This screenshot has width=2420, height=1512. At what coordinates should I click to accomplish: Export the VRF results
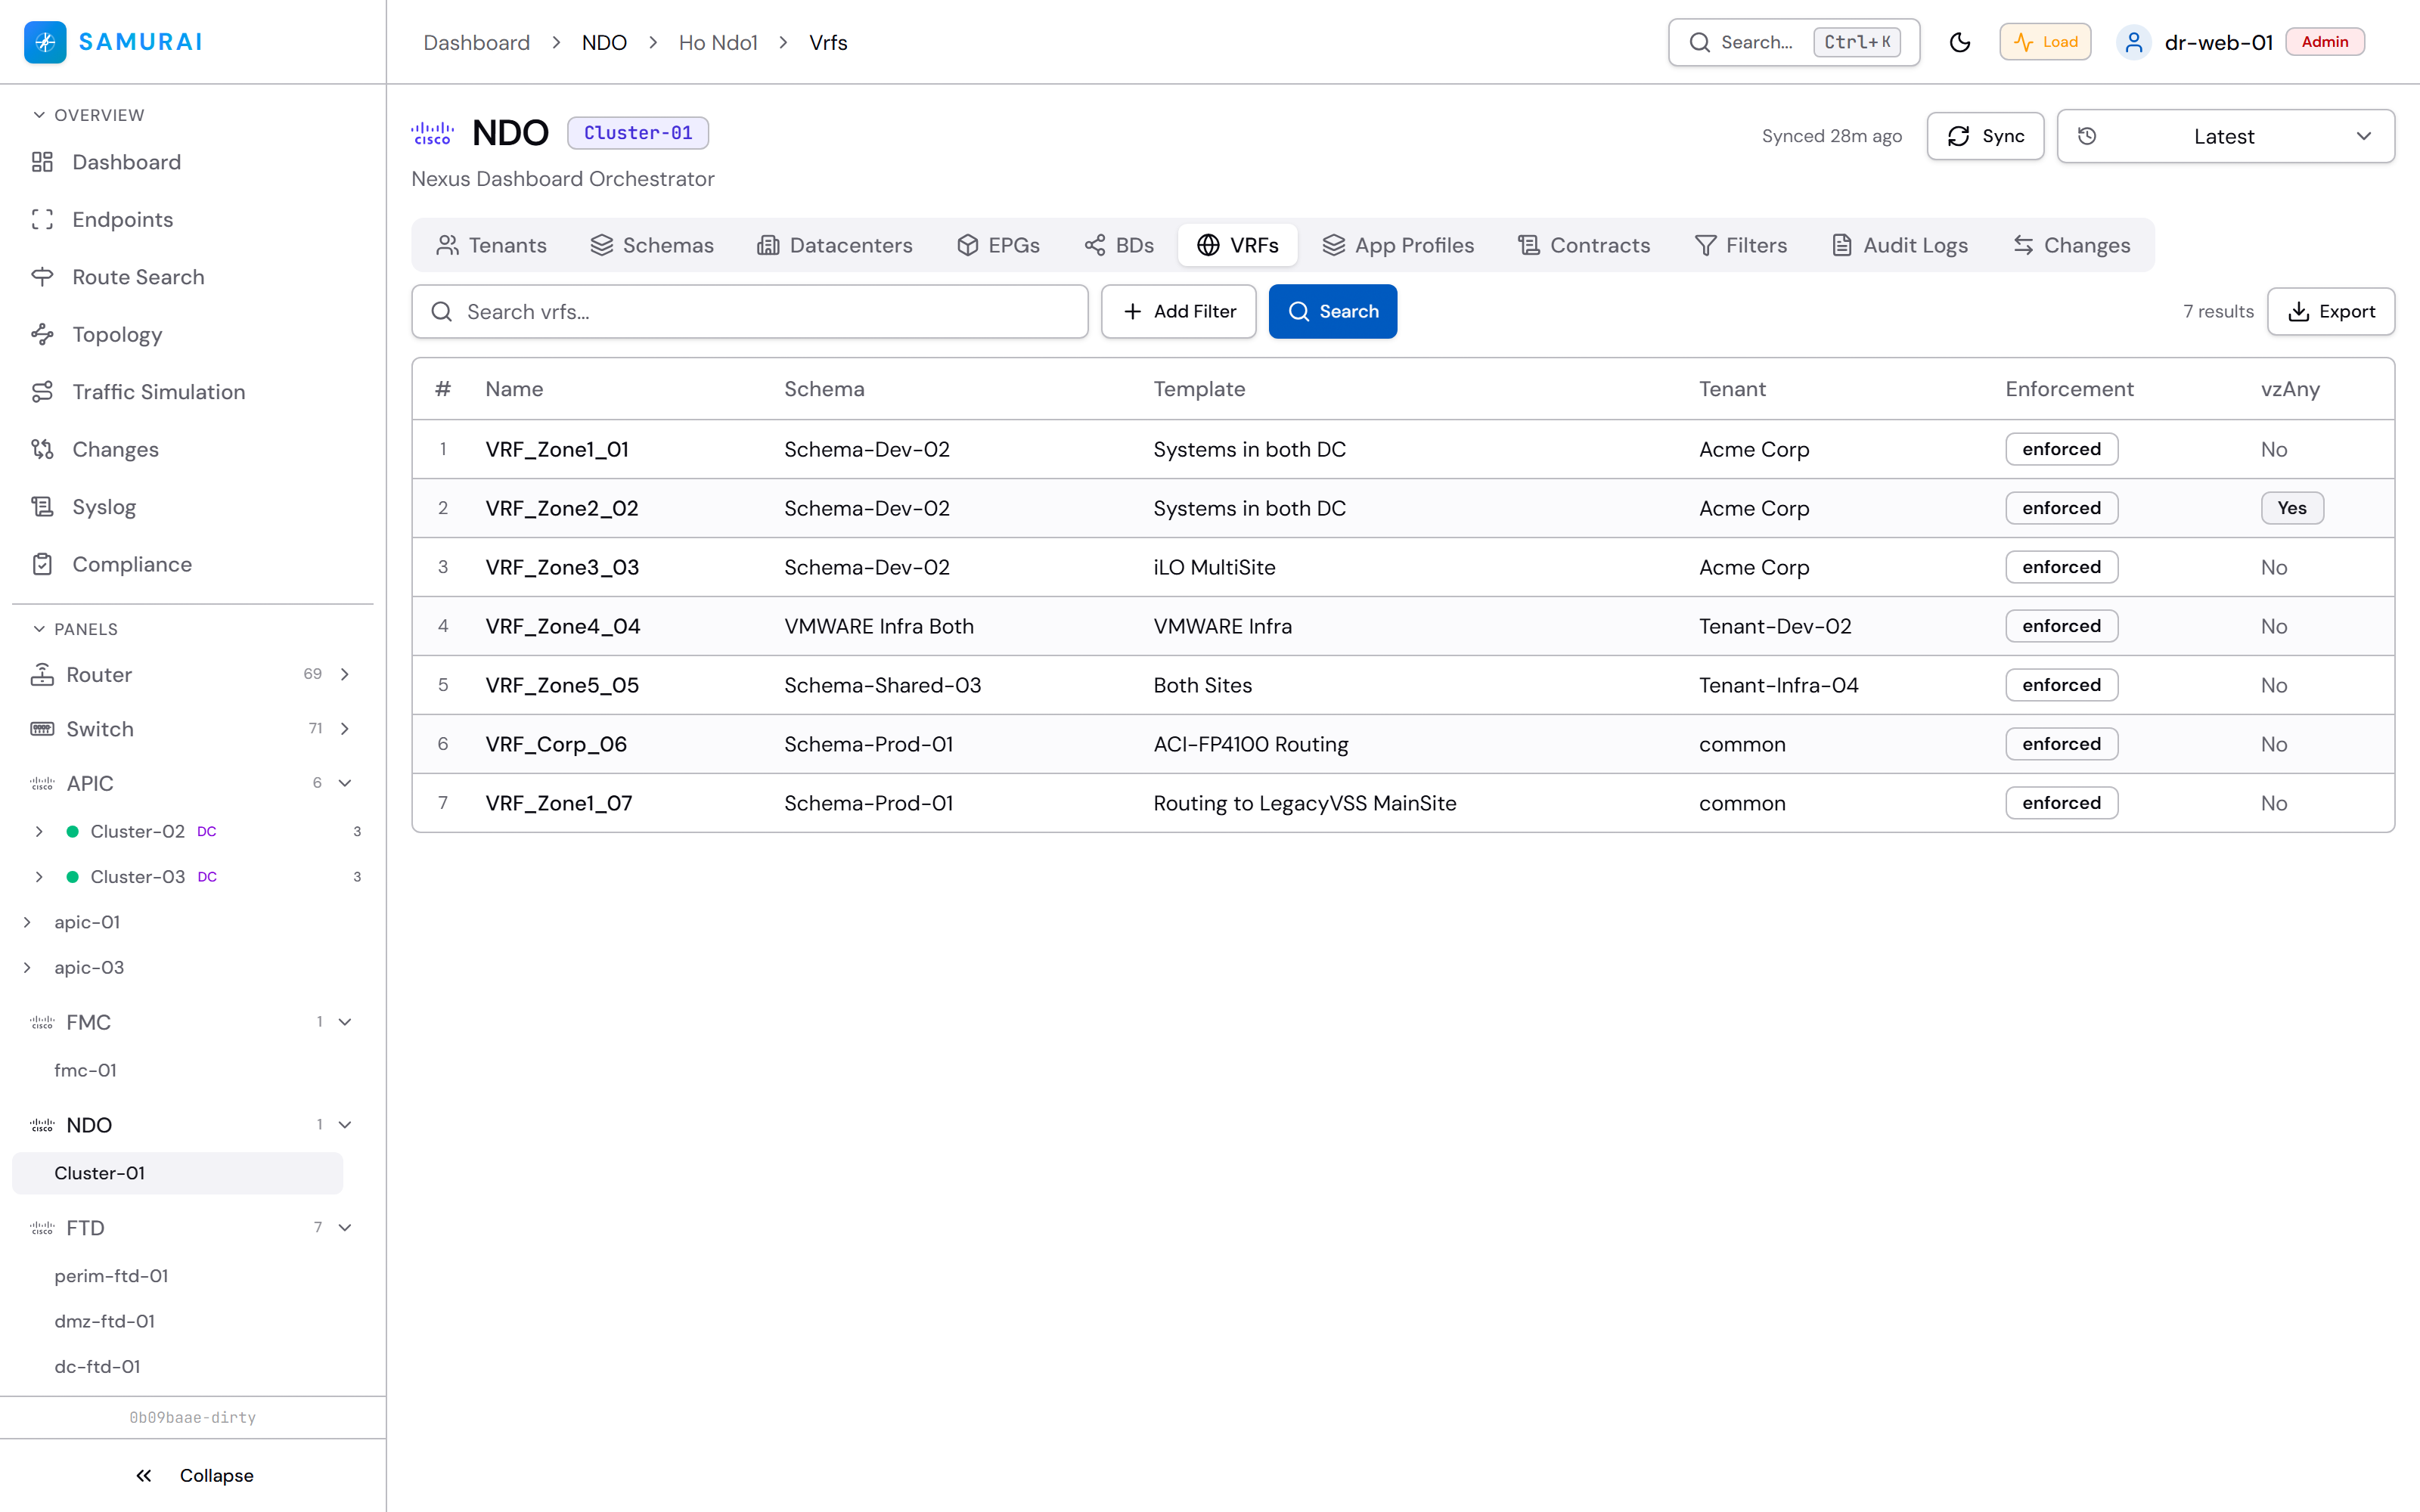coord(2330,312)
